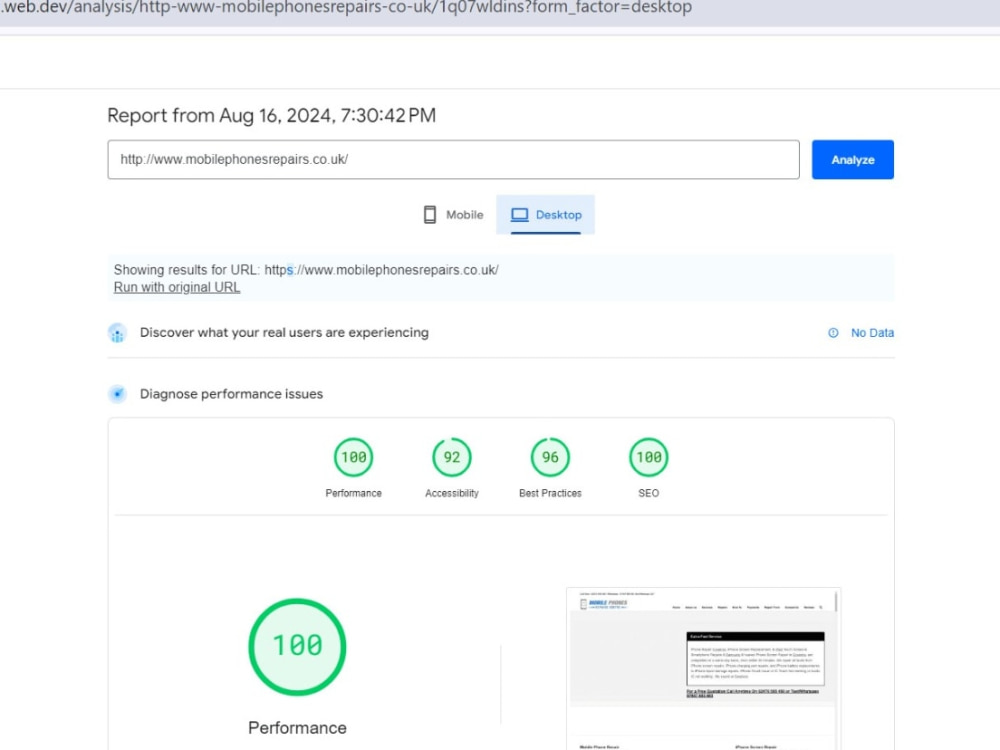Click the report date heading text

point(272,115)
